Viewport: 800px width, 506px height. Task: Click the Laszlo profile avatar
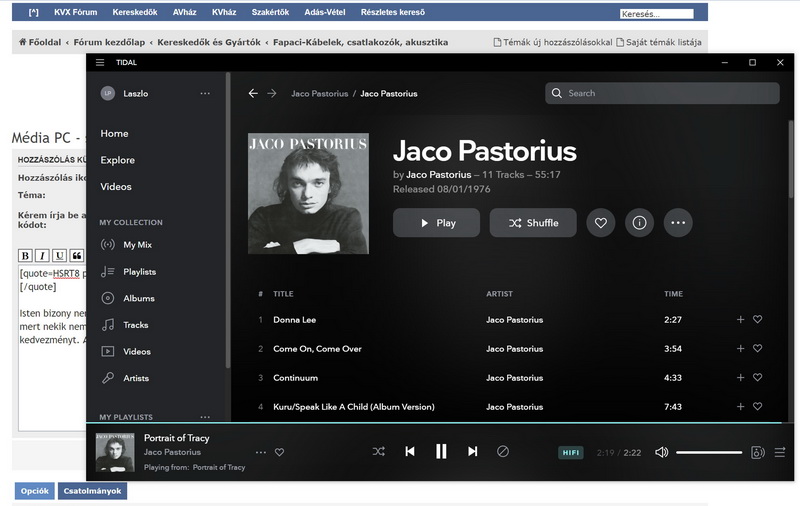(x=108, y=93)
